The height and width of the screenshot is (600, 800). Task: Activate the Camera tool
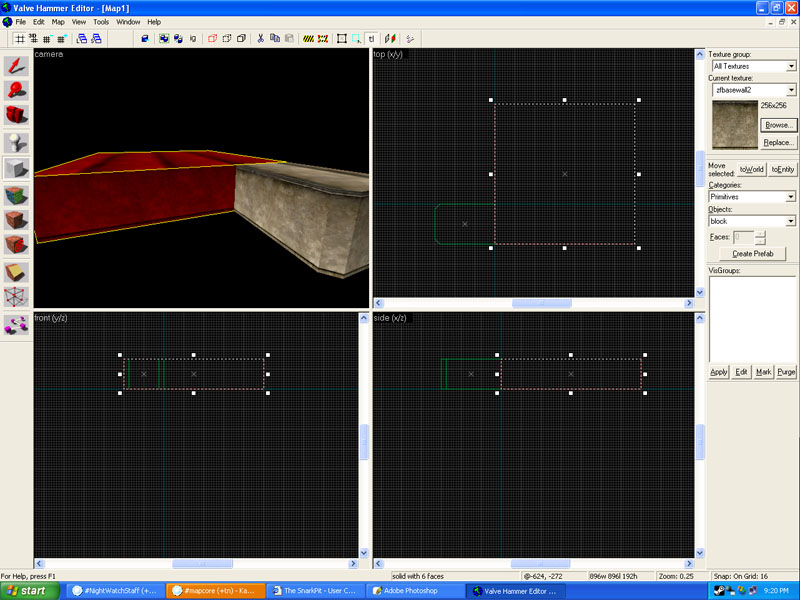[16, 116]
